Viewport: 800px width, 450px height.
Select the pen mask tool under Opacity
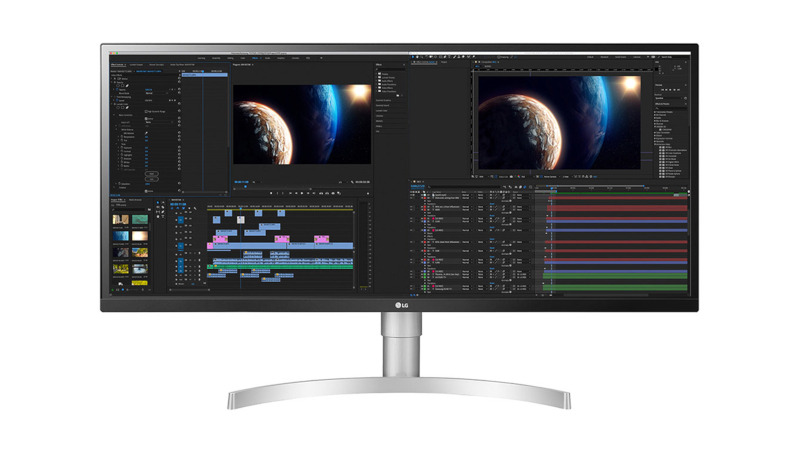127,86
